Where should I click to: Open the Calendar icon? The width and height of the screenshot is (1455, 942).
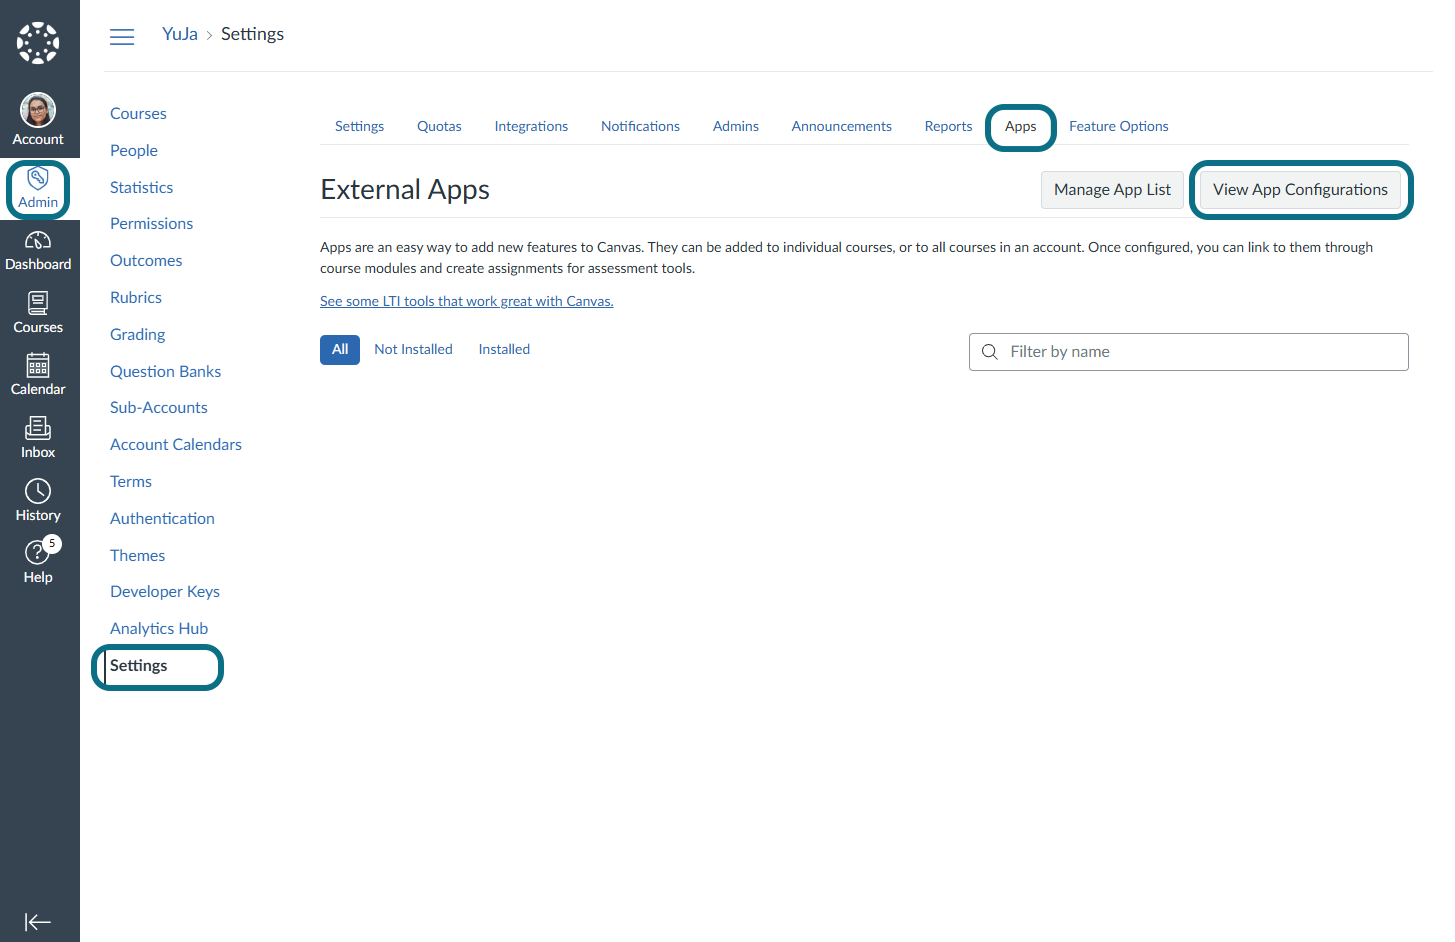[38, 366]
